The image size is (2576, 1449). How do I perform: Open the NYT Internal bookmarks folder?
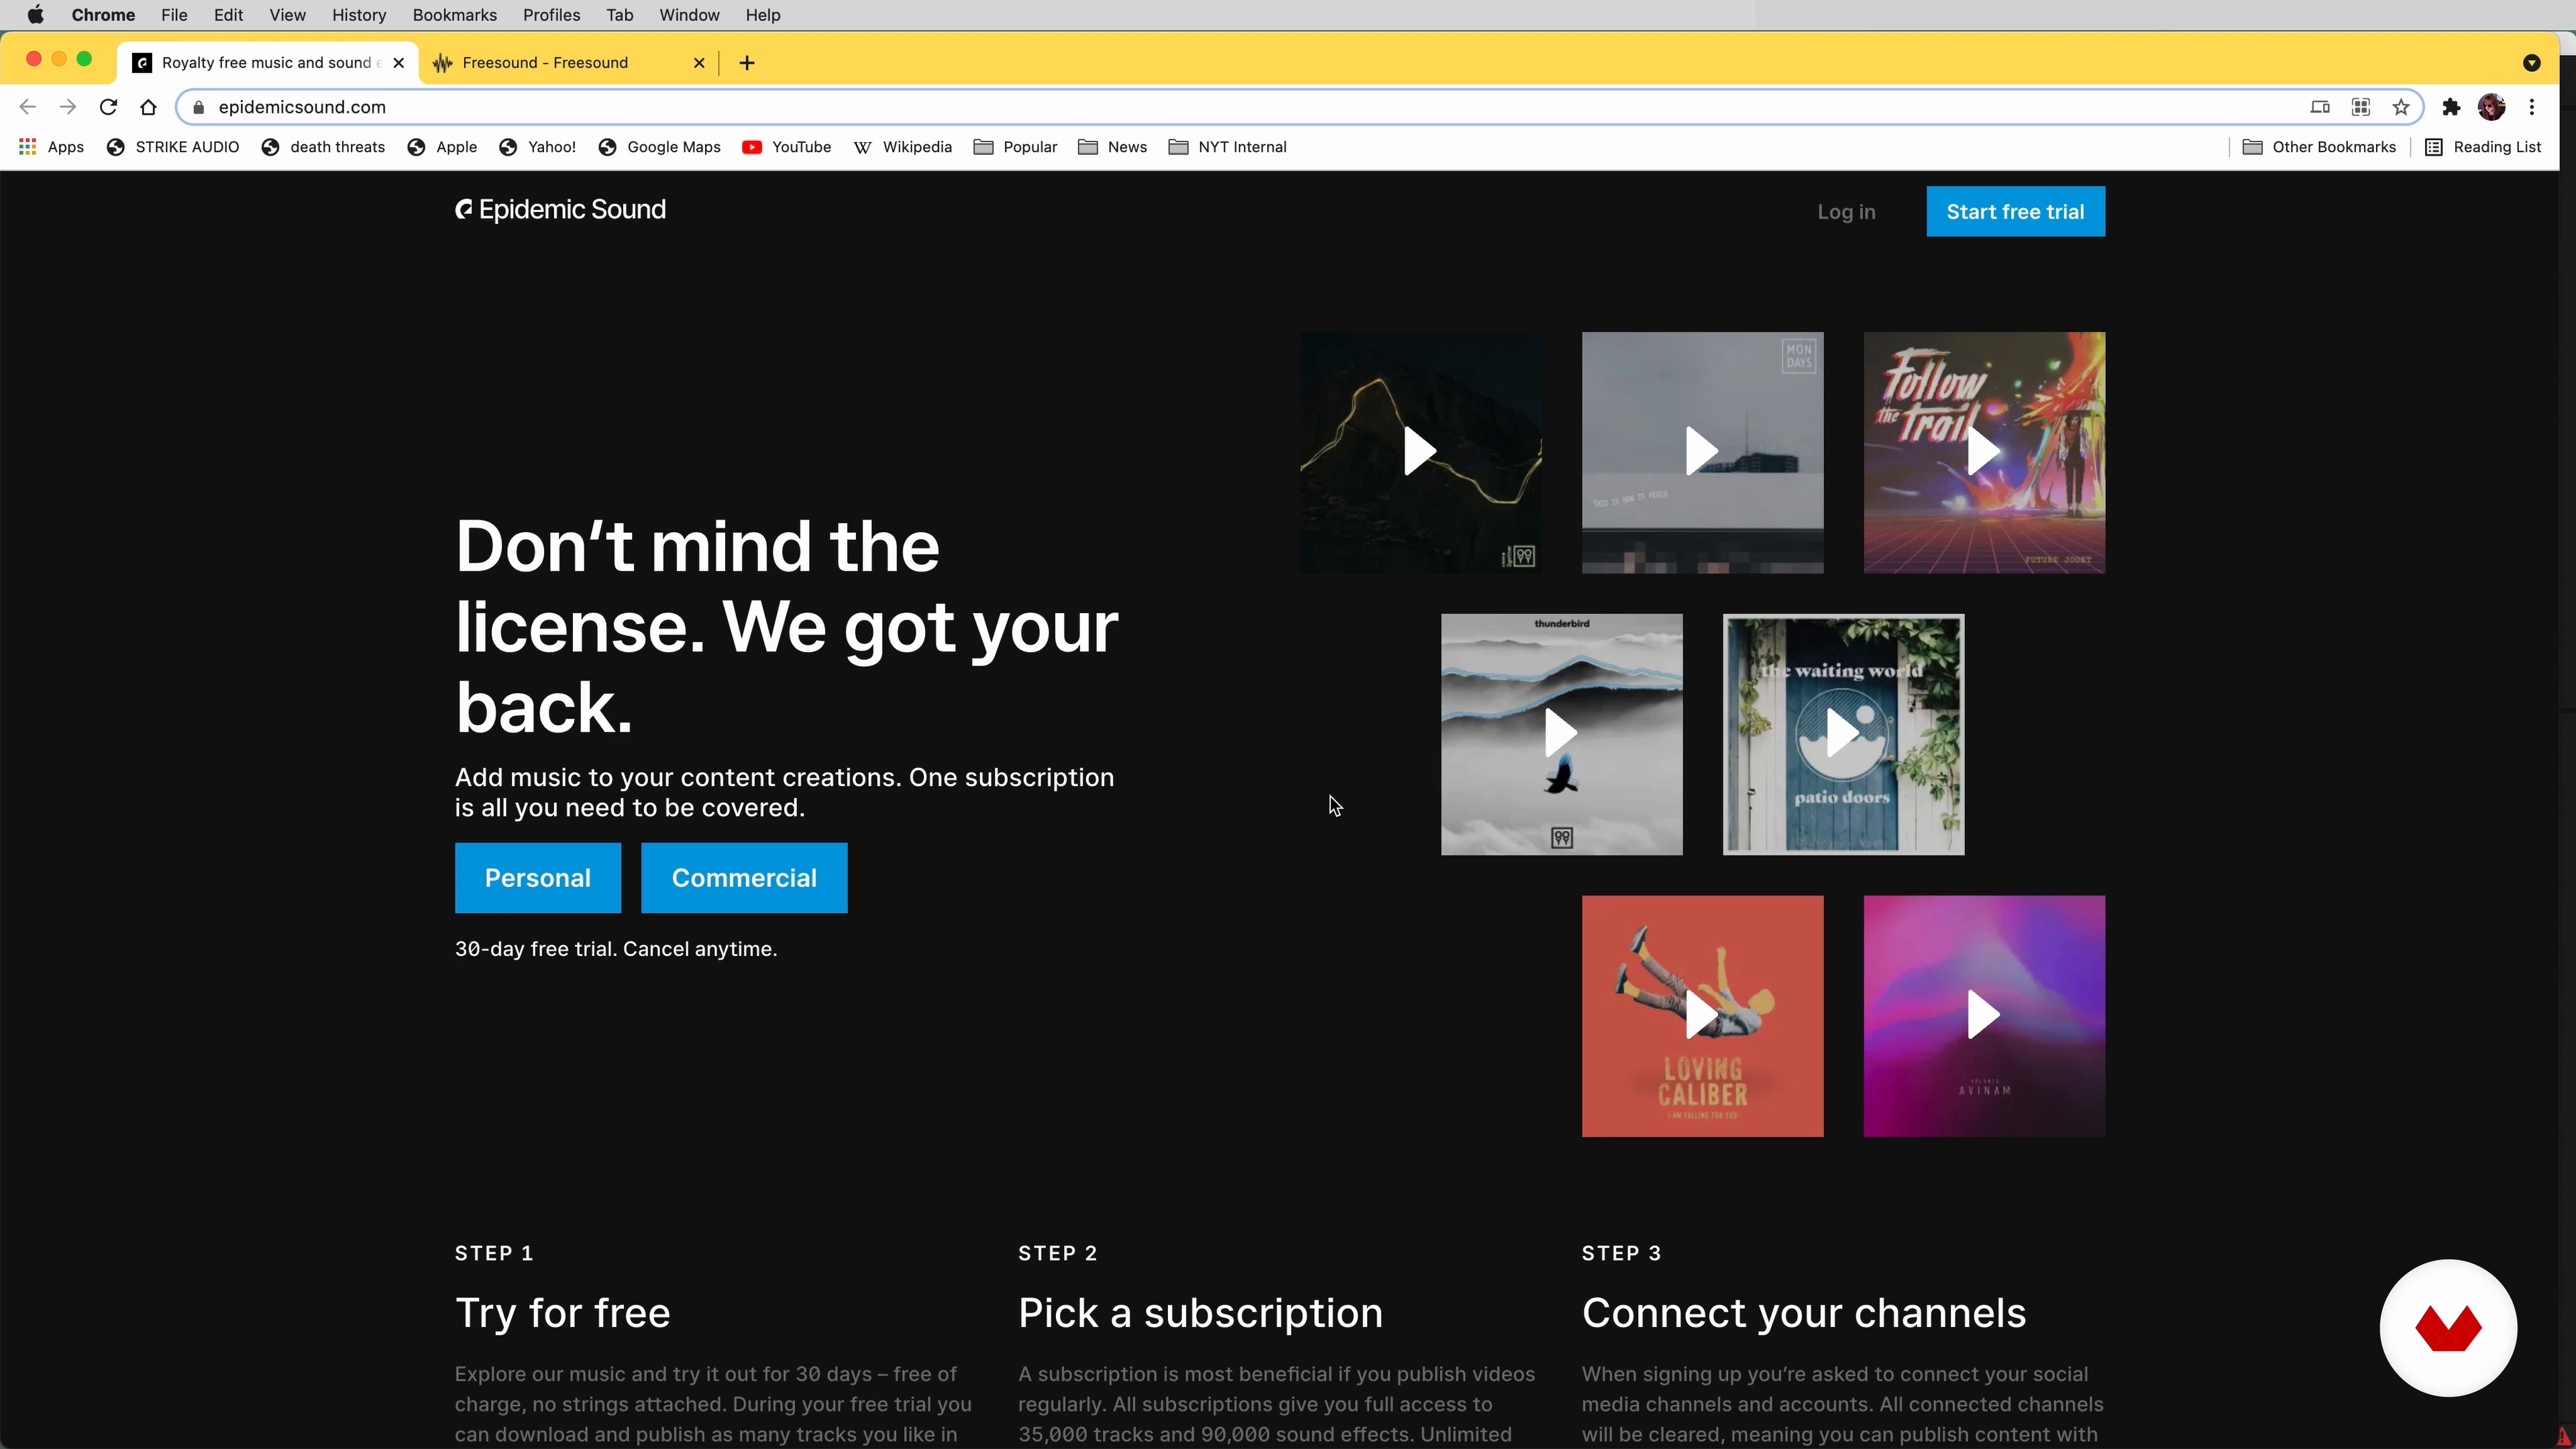point(1227,147)
